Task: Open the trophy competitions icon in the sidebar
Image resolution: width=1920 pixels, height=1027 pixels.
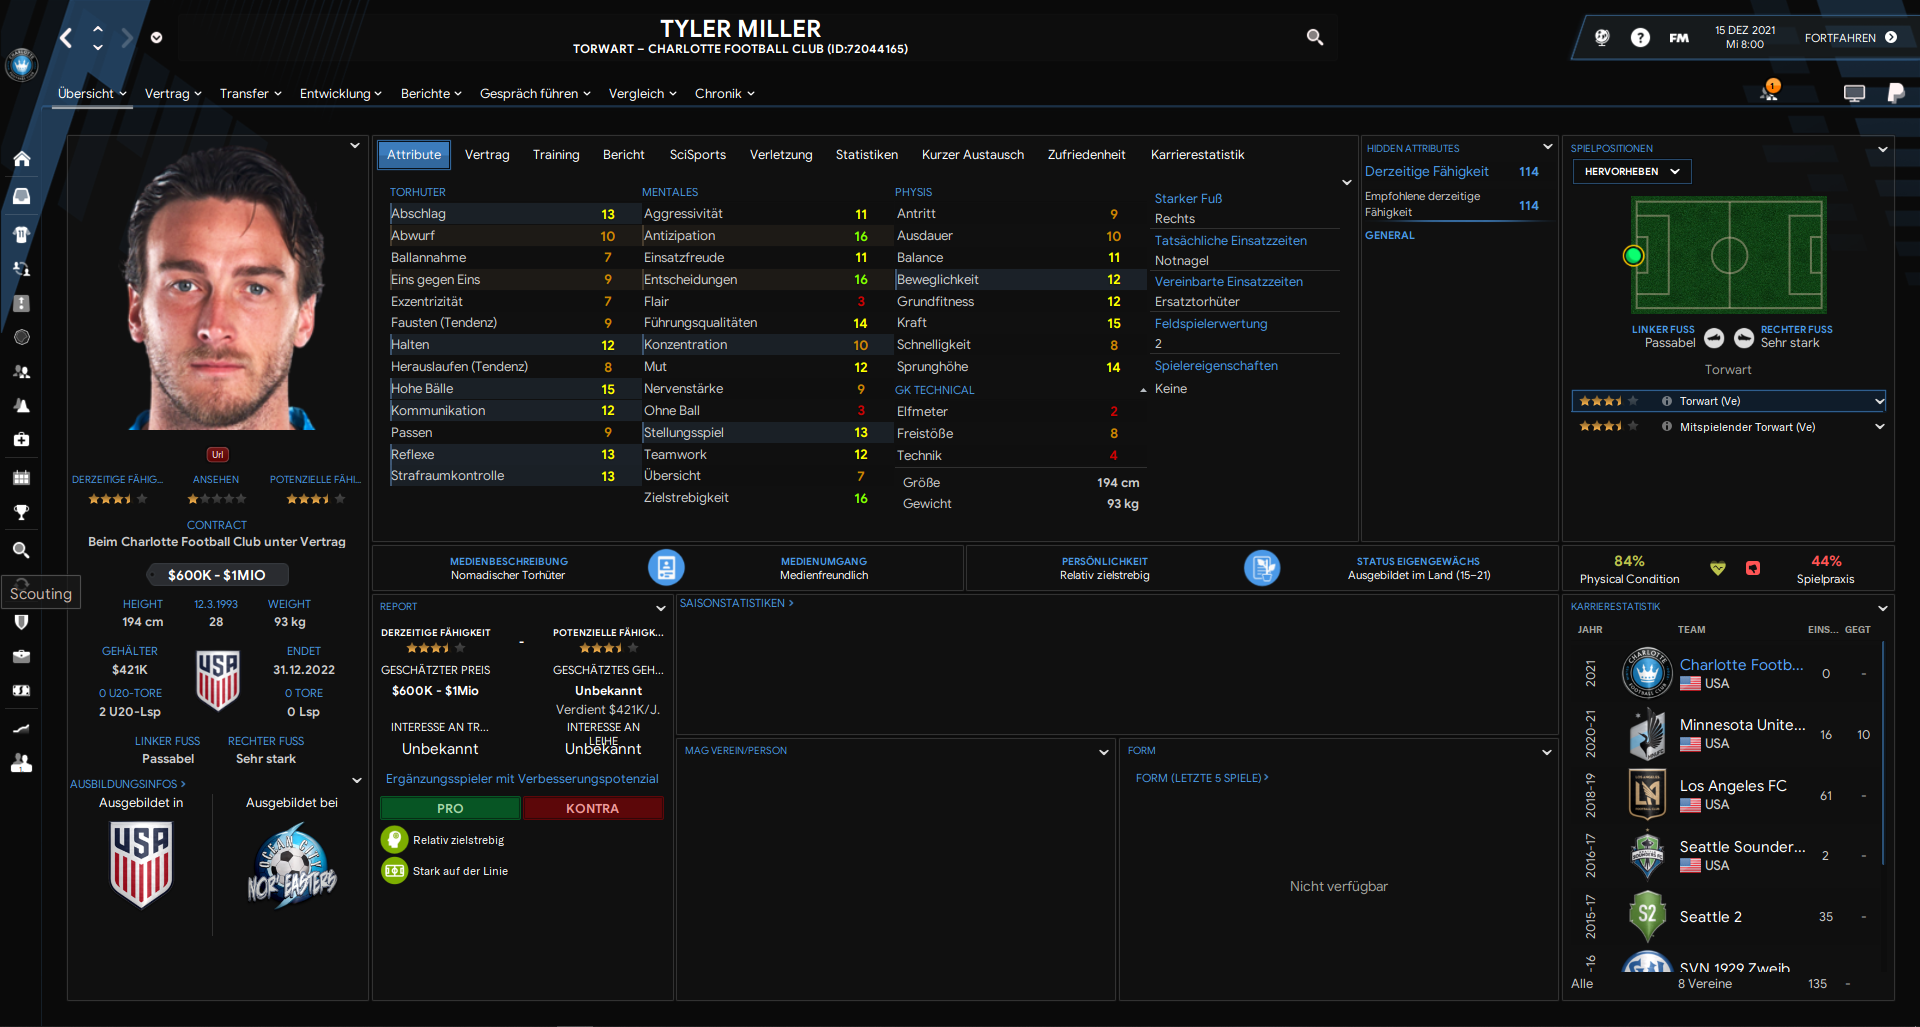Action: tap(21, 512)
